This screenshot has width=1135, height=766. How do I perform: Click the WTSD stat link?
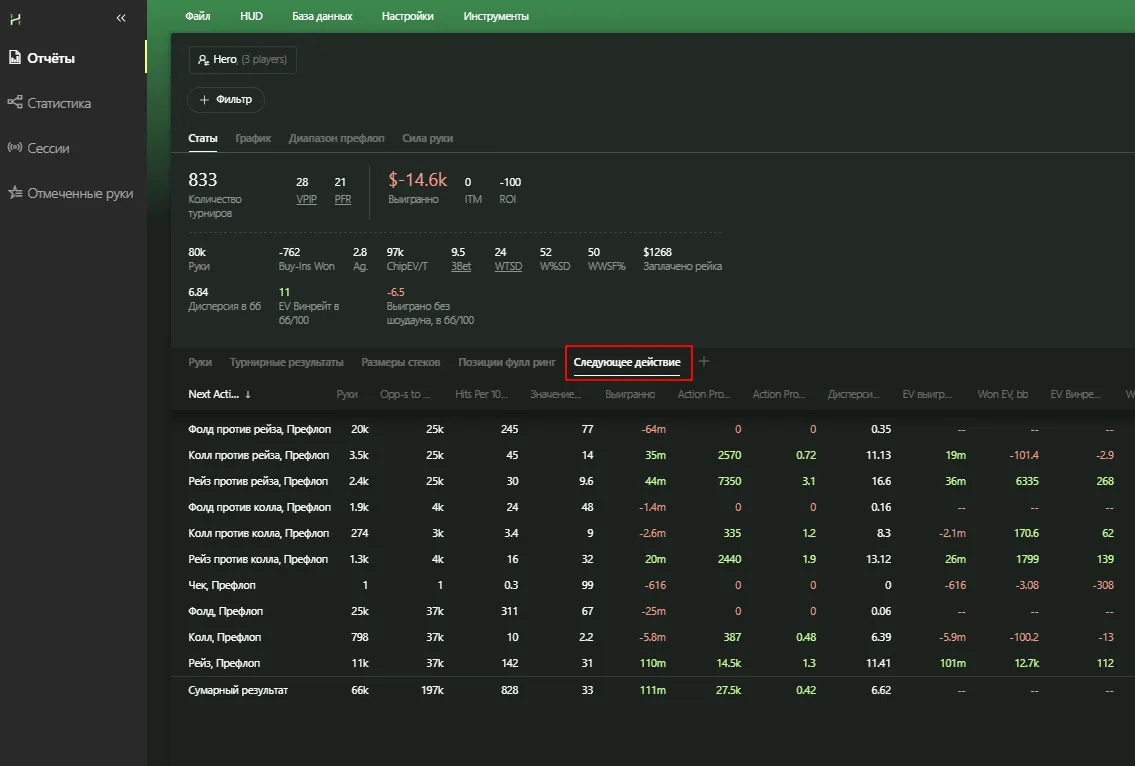pyautogui.click(x=508, y=267)
